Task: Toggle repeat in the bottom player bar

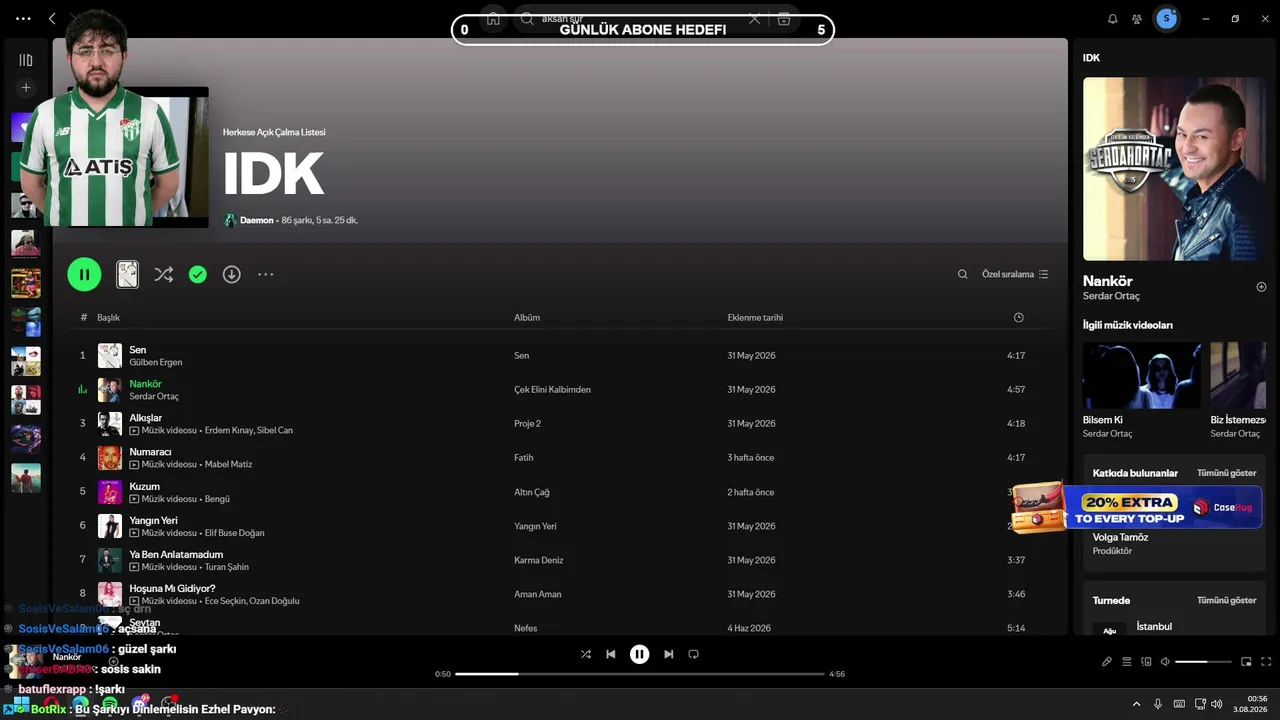Action: (x=693, y=654)
